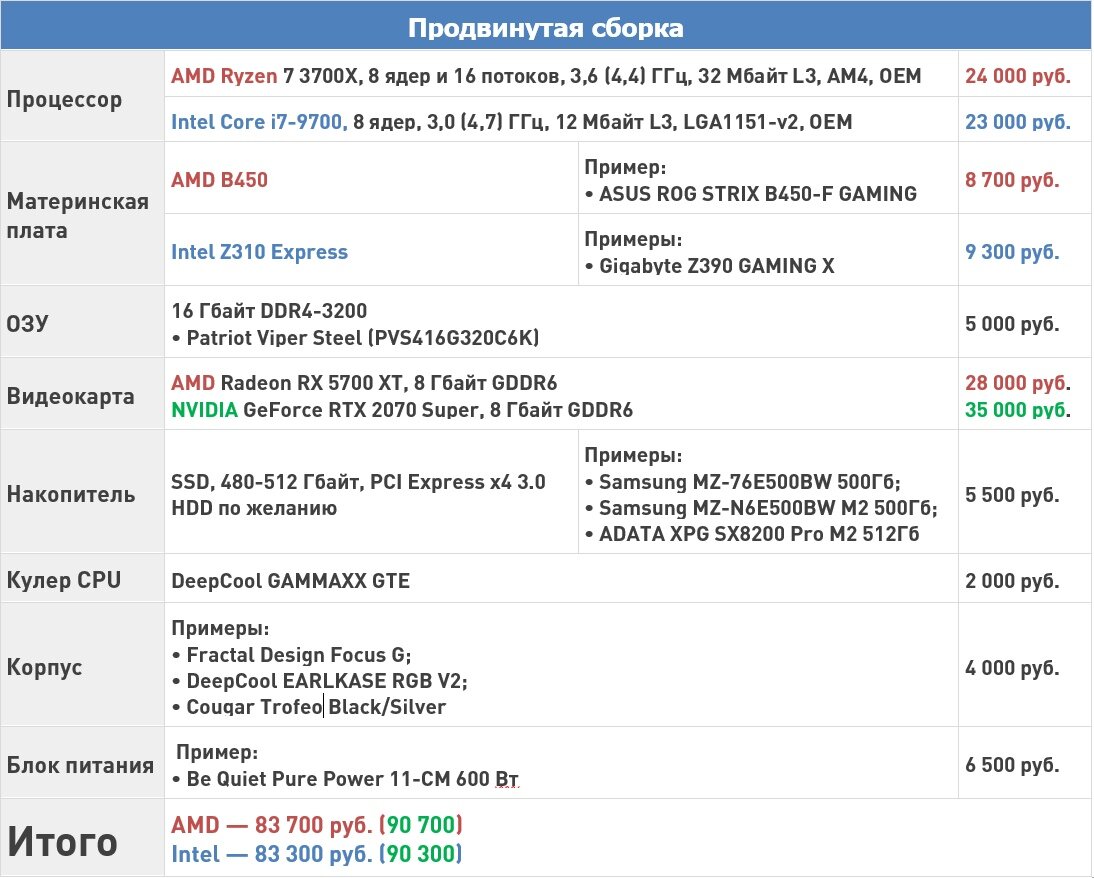The width and height of the screenshot is (1094, 878).
Task: Click the 'Материнская плата' row label
Action: coord(77,216)
